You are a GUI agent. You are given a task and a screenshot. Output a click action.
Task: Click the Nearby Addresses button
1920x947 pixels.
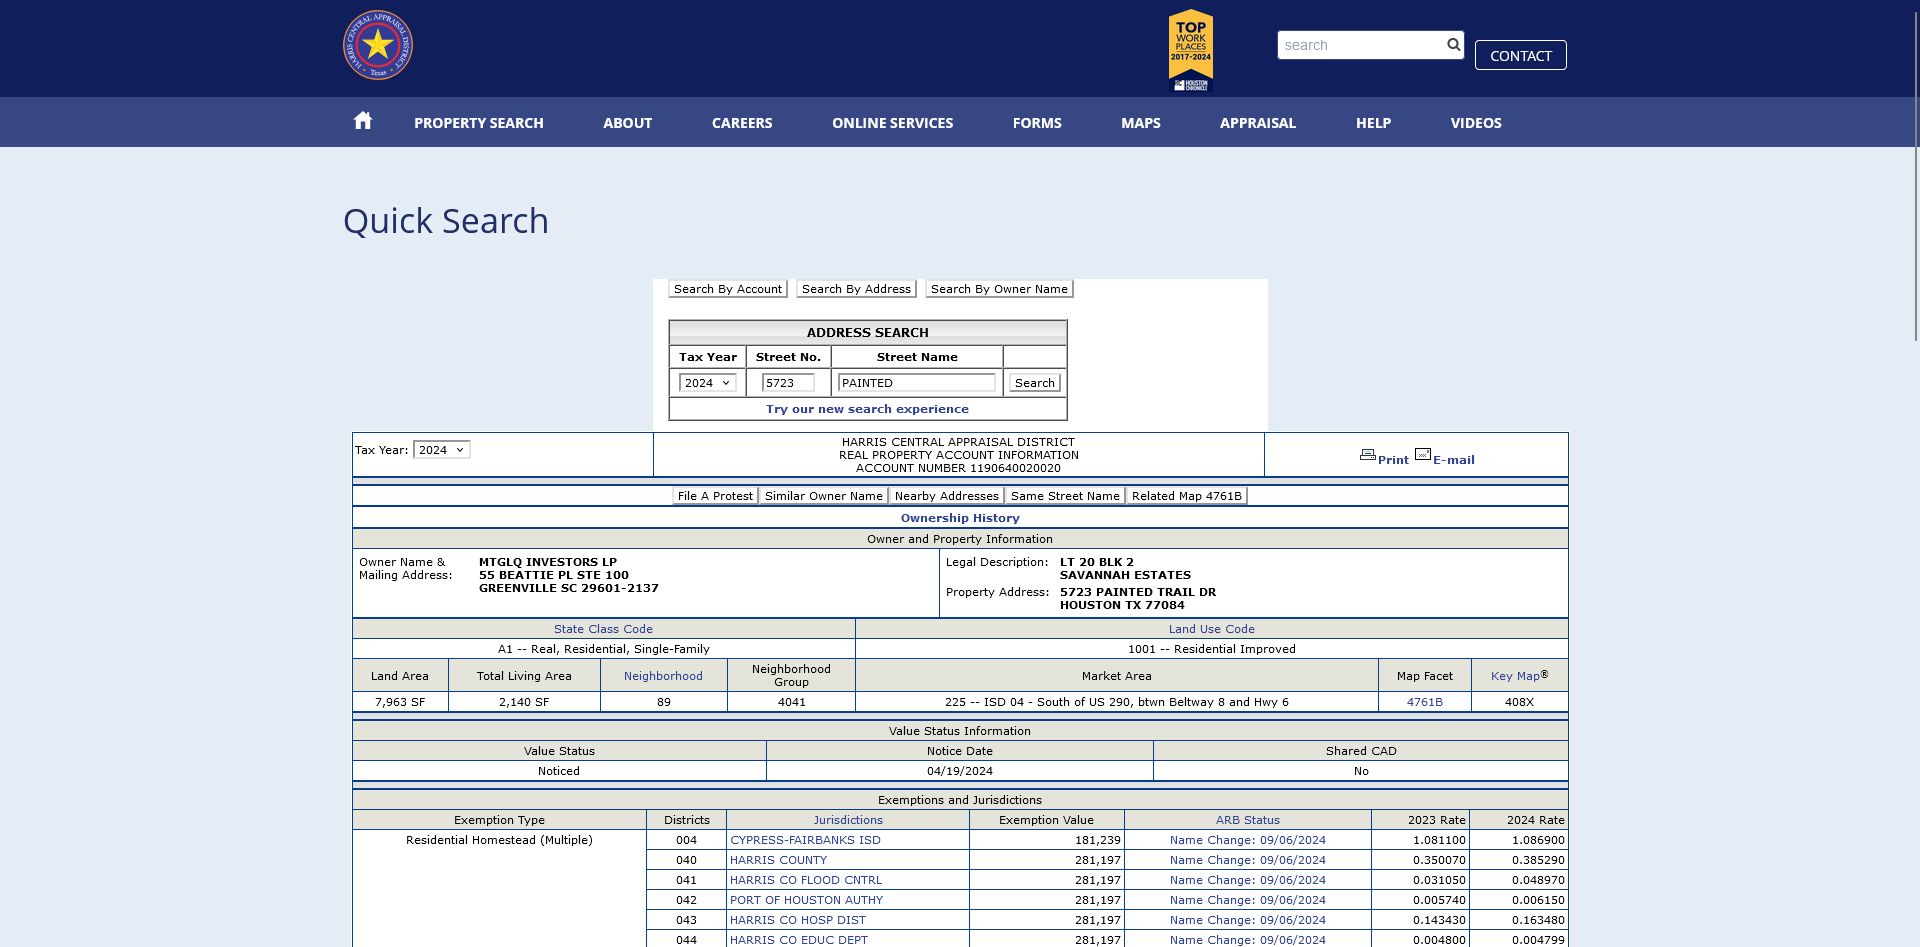[x=946, y=496]
